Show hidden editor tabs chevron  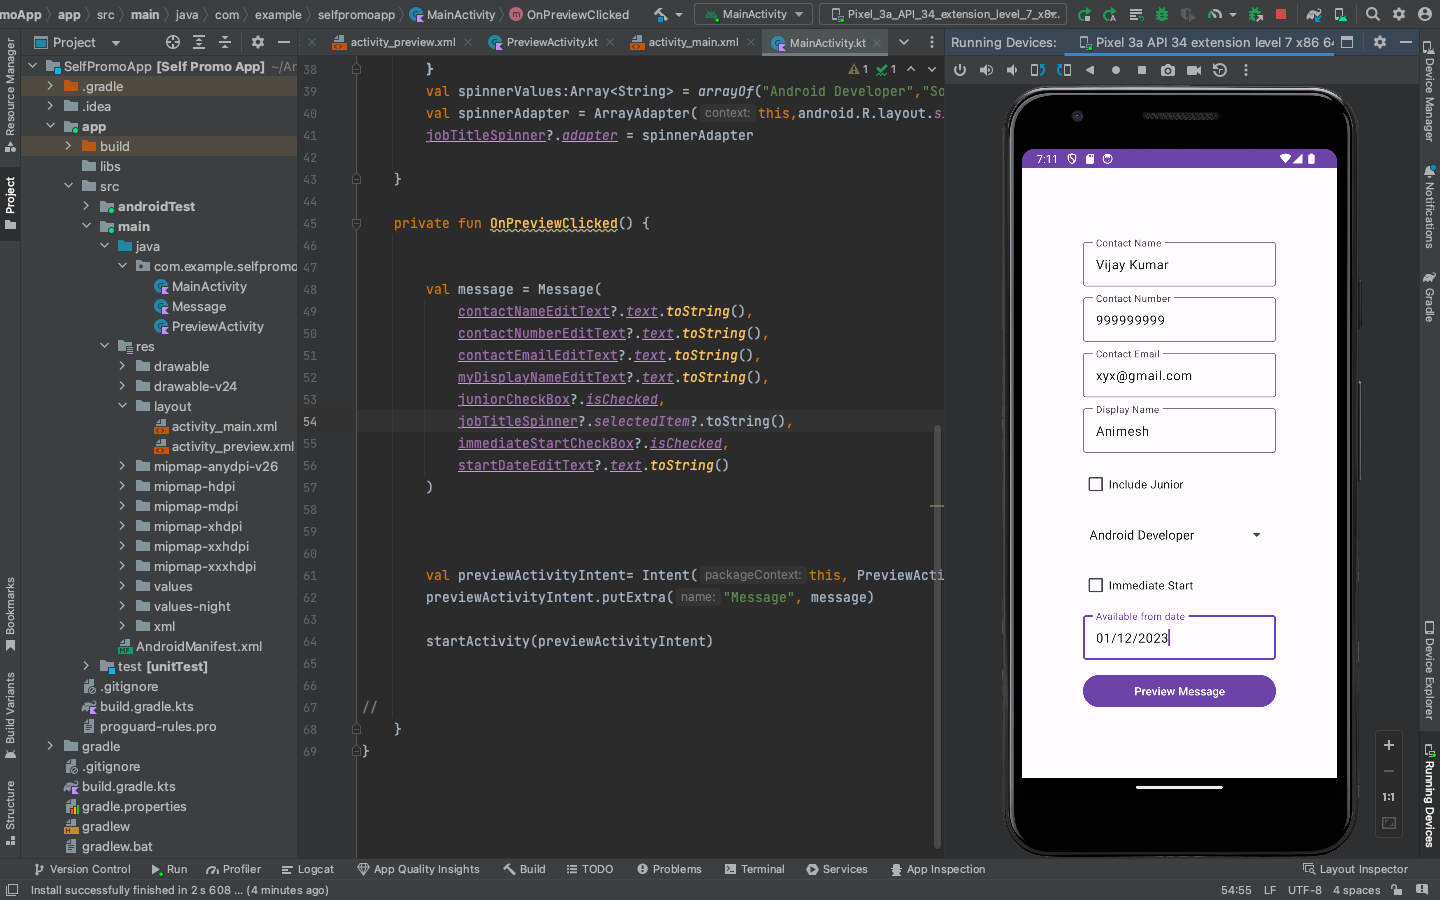coord(904,42)
